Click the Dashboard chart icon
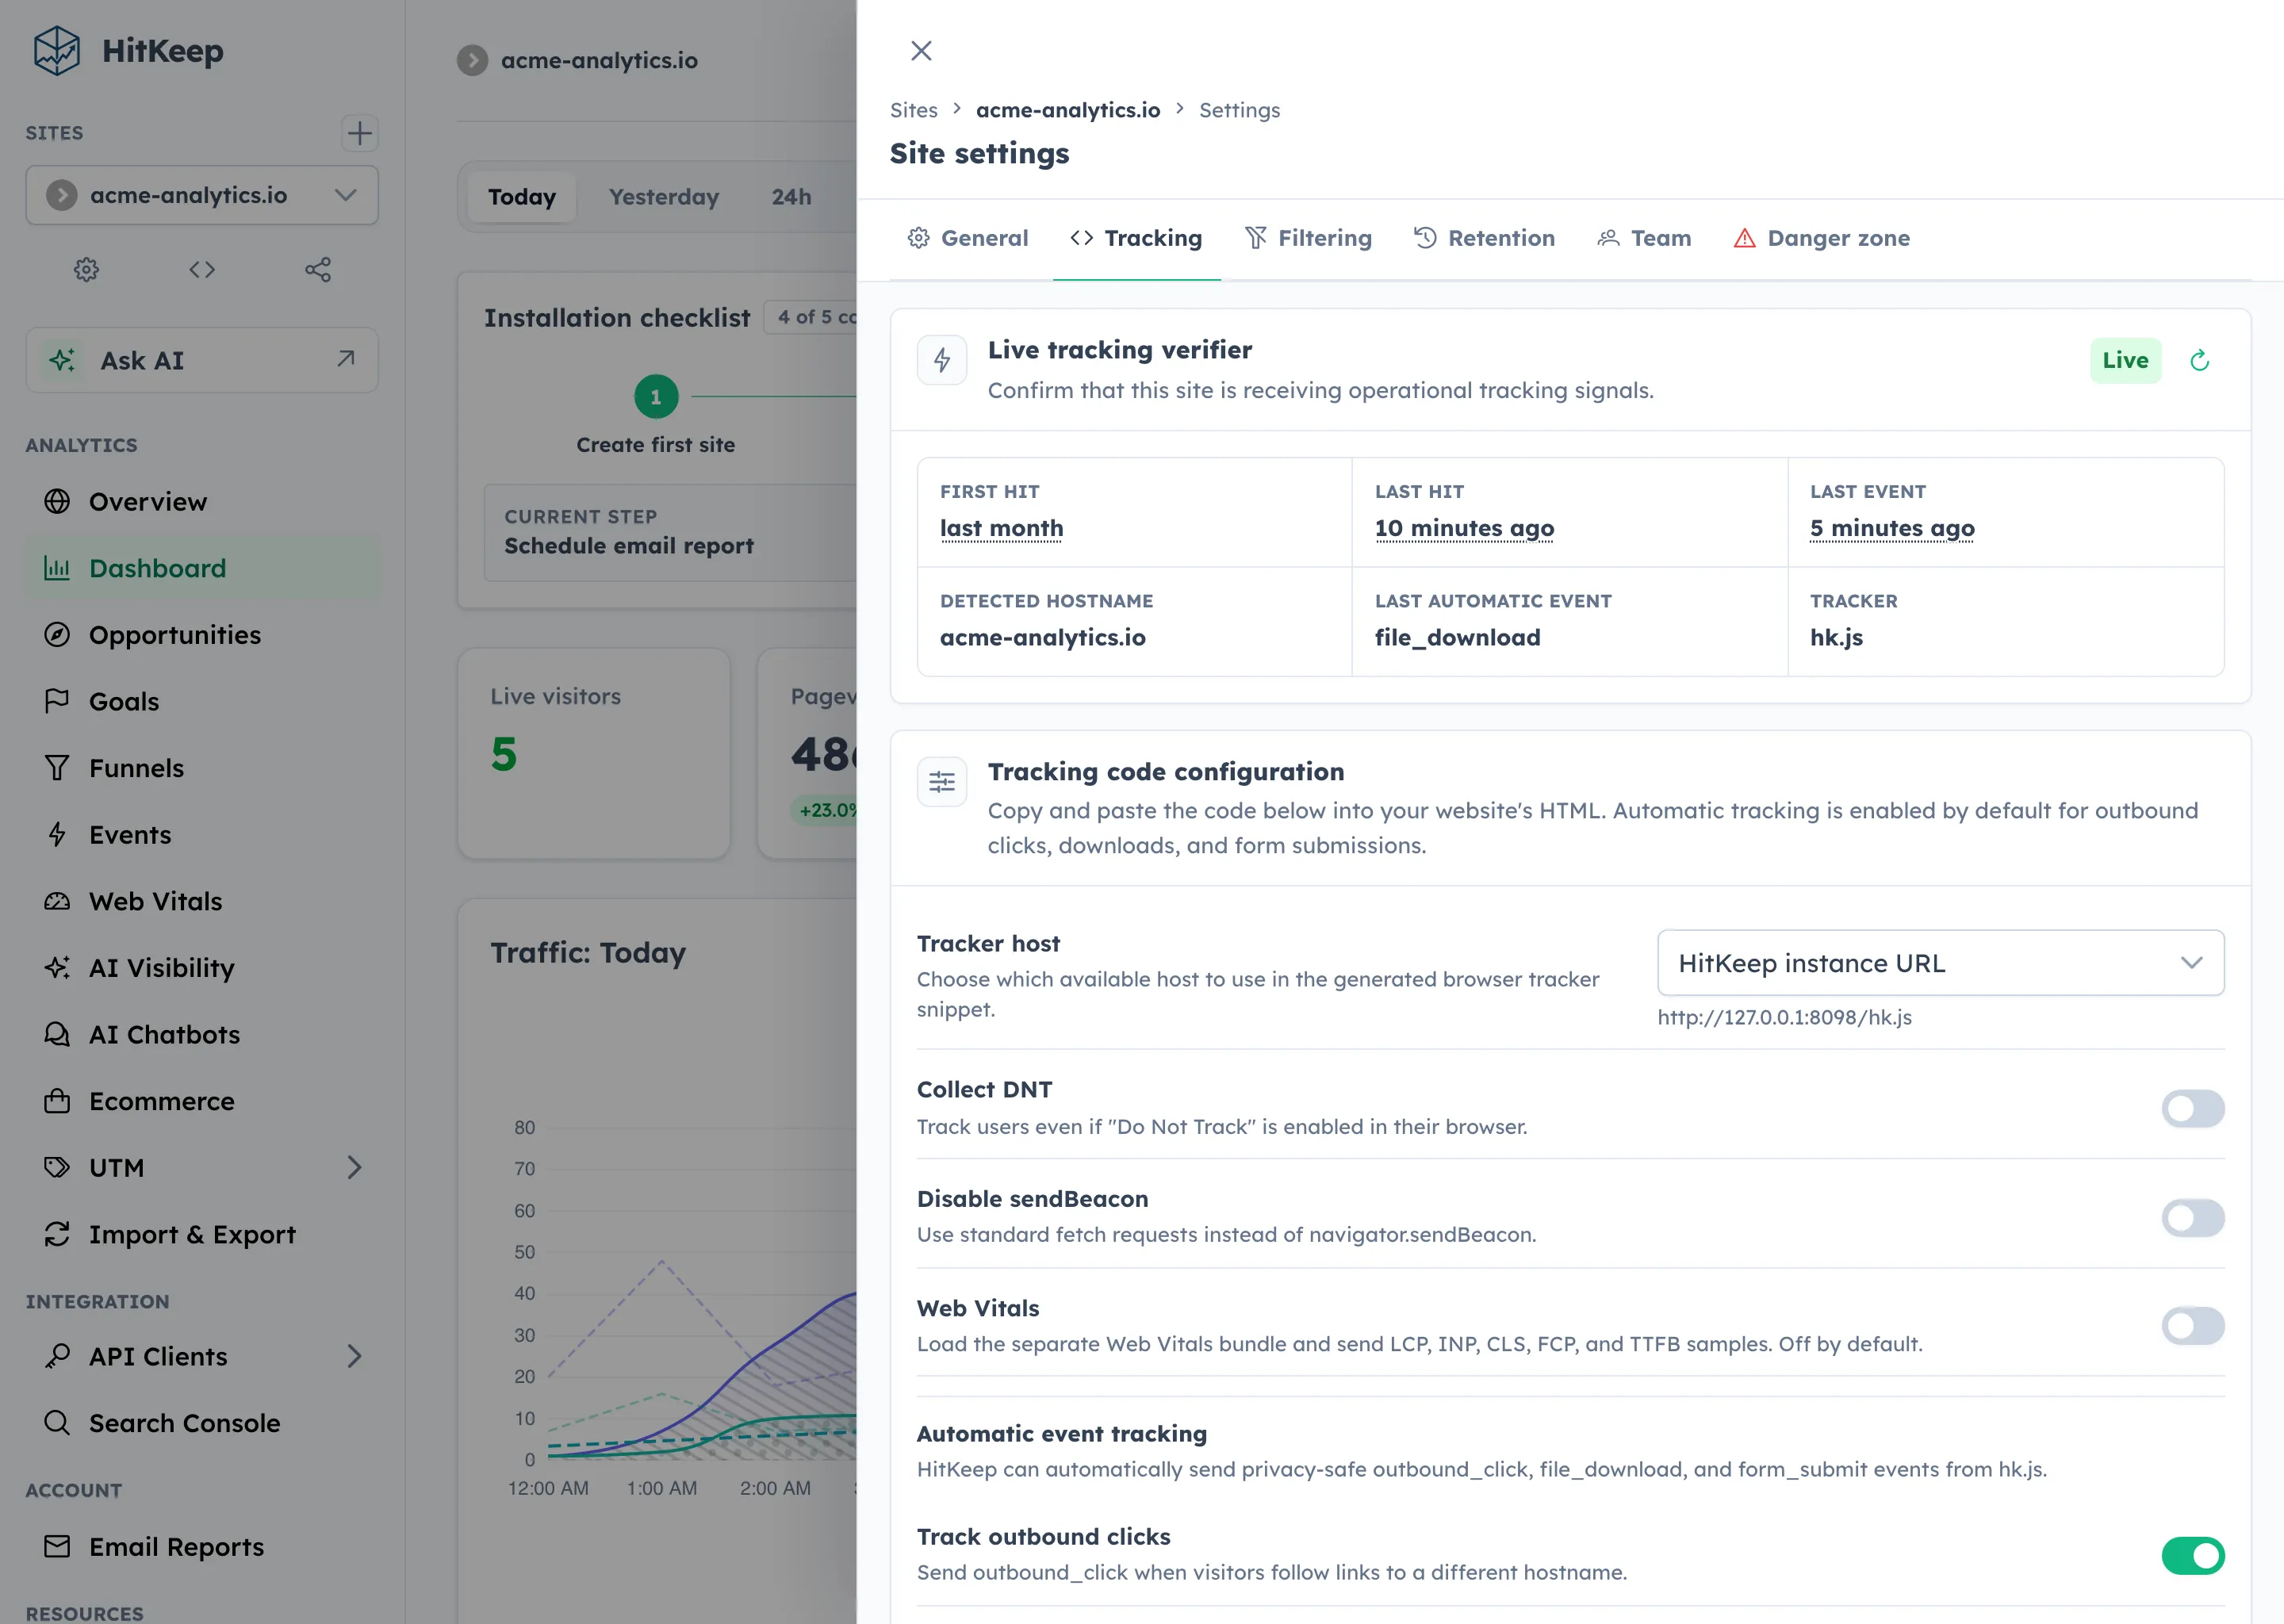The image size is (2284, 1624). click(57, 568)
